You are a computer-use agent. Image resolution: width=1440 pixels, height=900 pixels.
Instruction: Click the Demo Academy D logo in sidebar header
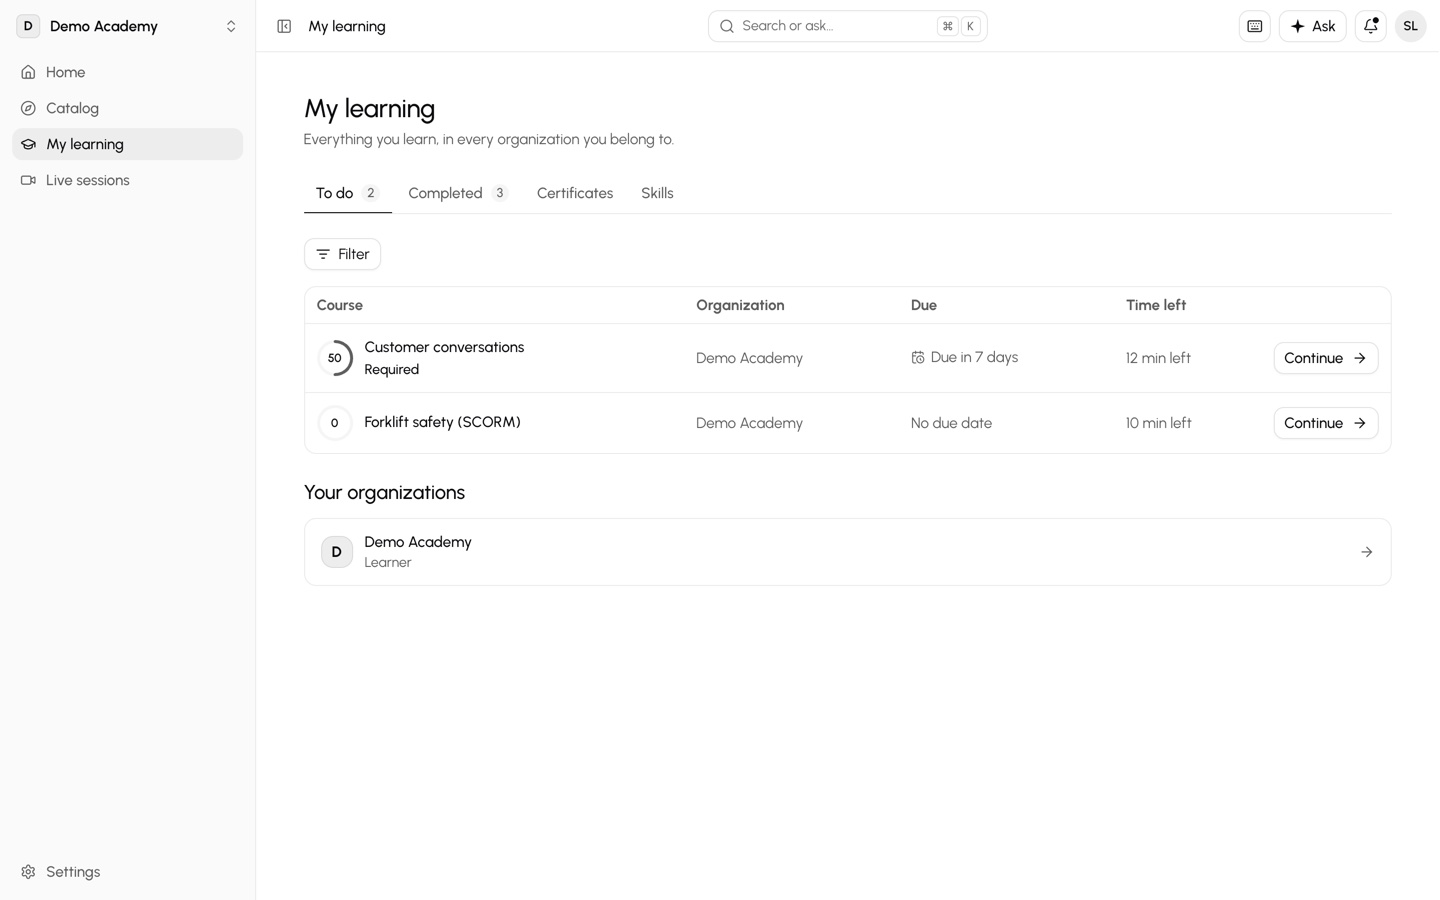28,26
